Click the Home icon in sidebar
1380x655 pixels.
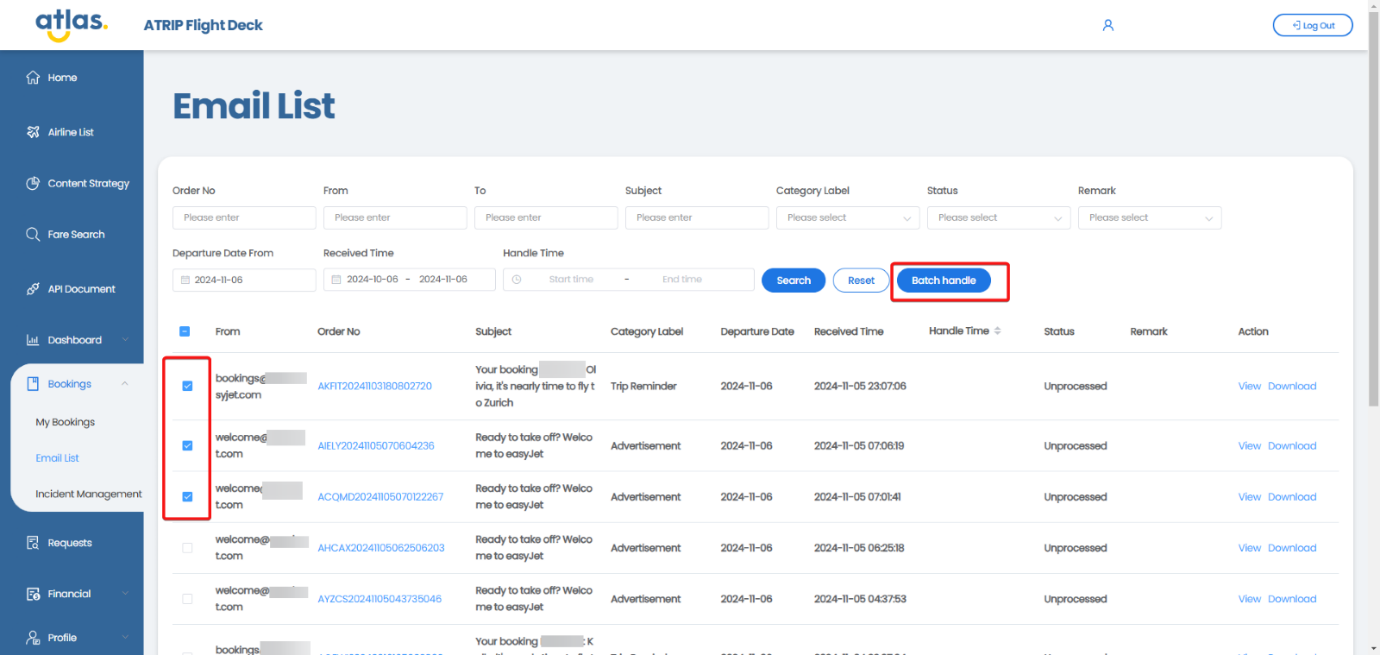tap(33, 78)
